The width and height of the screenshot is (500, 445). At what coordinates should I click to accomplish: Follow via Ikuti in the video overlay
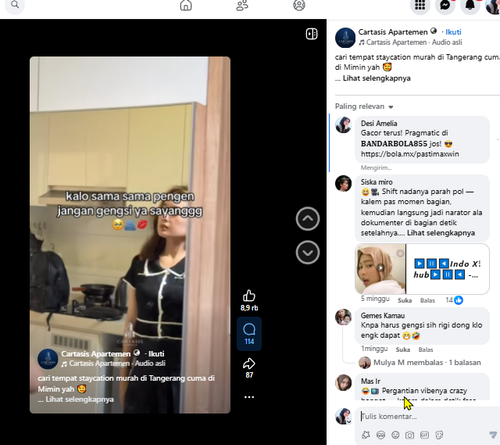click(x=156, y=354)
